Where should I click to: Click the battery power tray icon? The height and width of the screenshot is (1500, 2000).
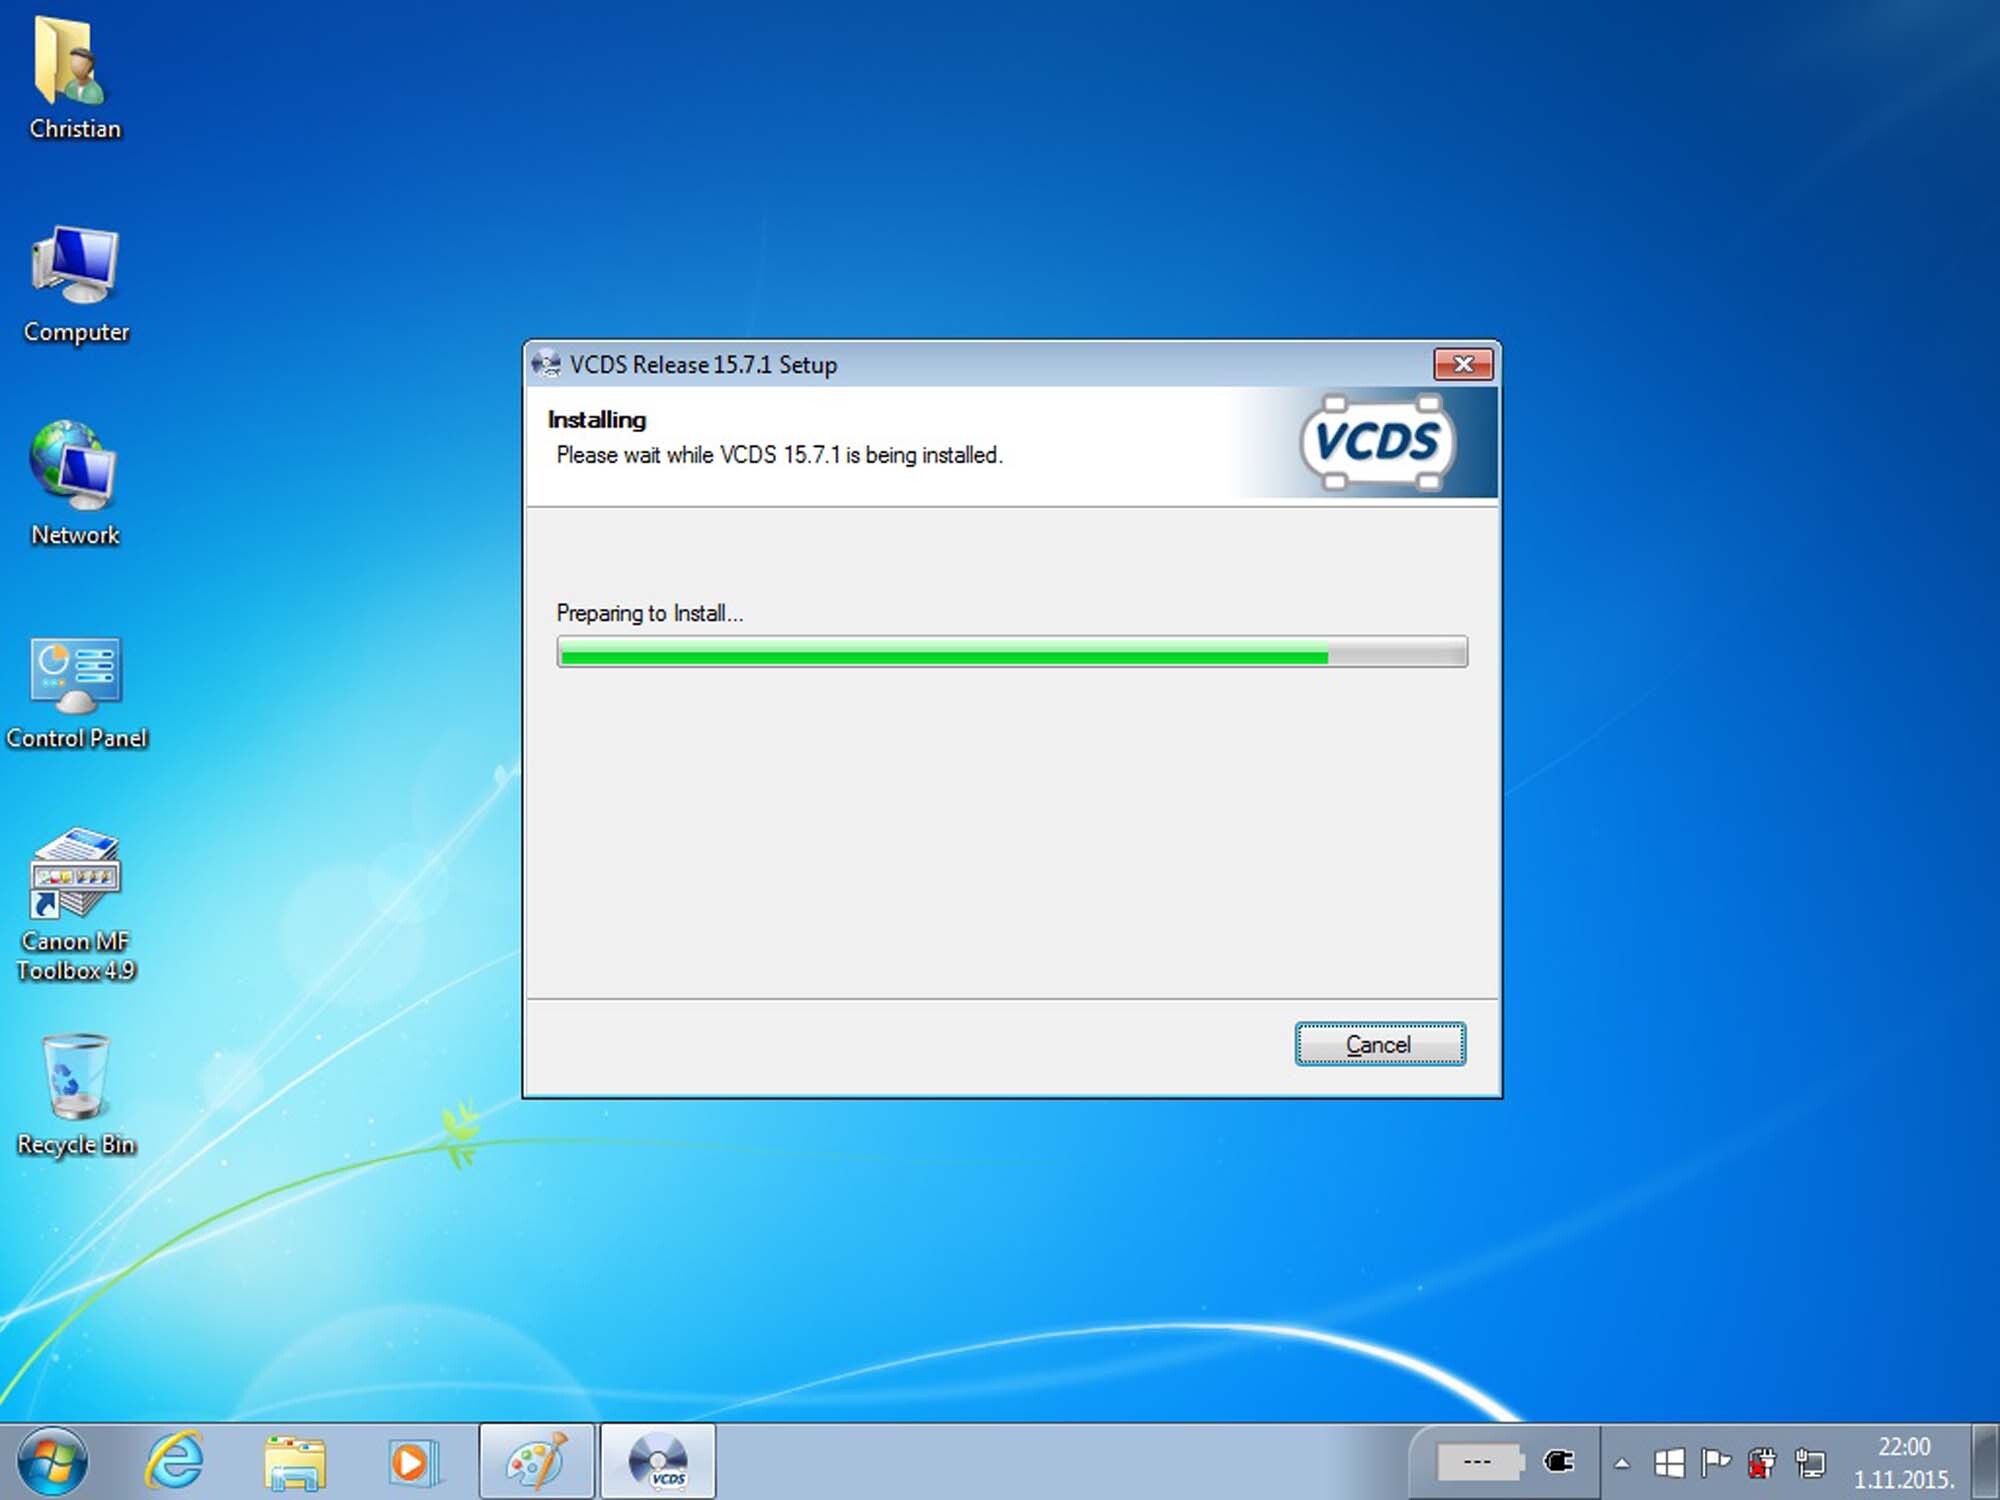[x=1762, y=1463]
